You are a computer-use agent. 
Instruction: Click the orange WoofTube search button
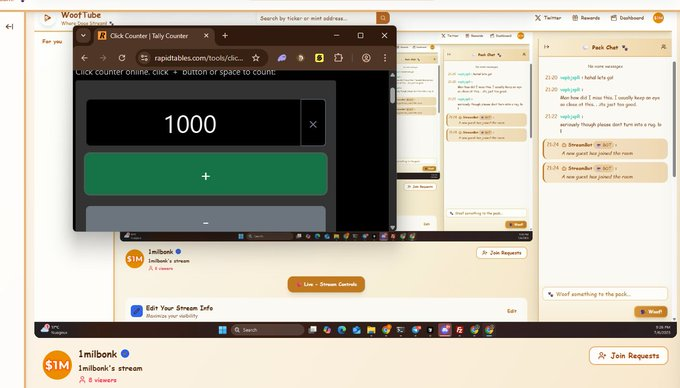382,18
